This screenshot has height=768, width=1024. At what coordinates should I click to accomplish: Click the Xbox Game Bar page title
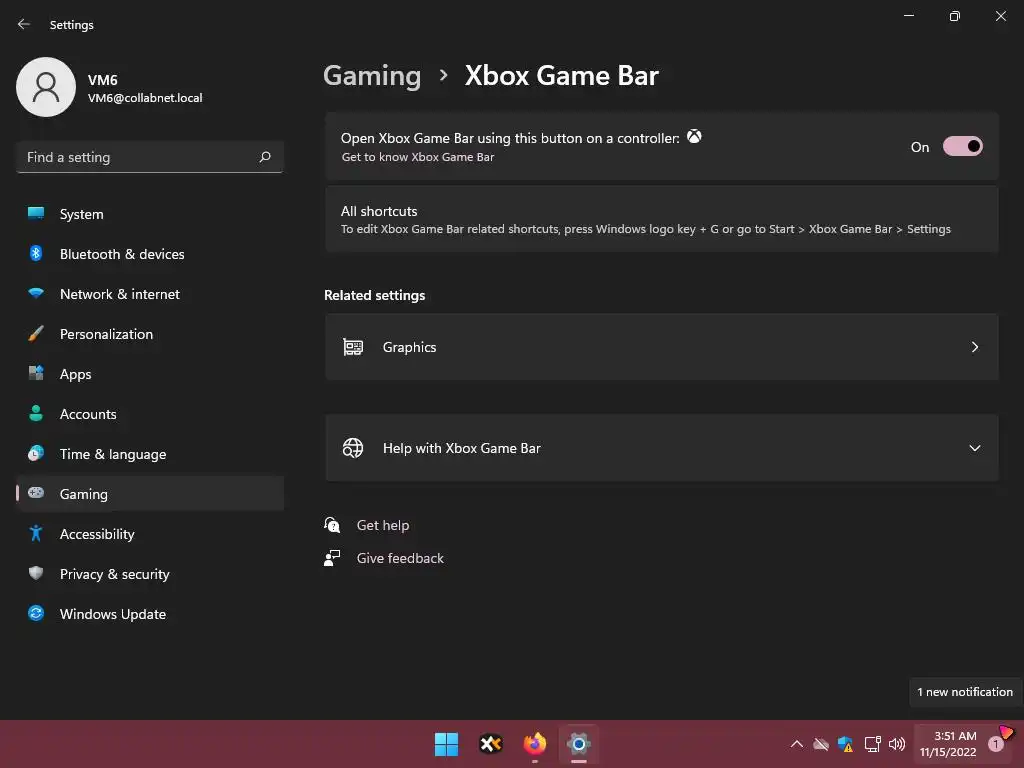coord(562,76)
